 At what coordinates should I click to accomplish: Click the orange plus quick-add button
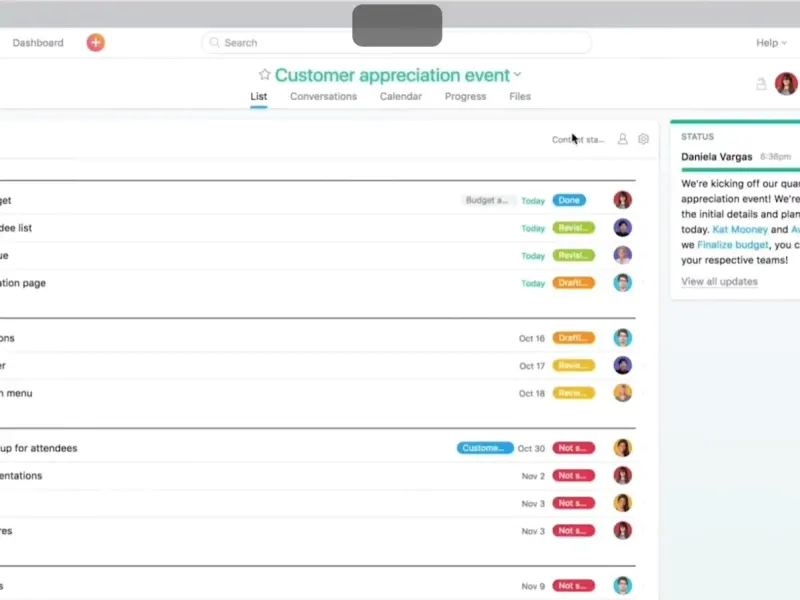point(95,43)
